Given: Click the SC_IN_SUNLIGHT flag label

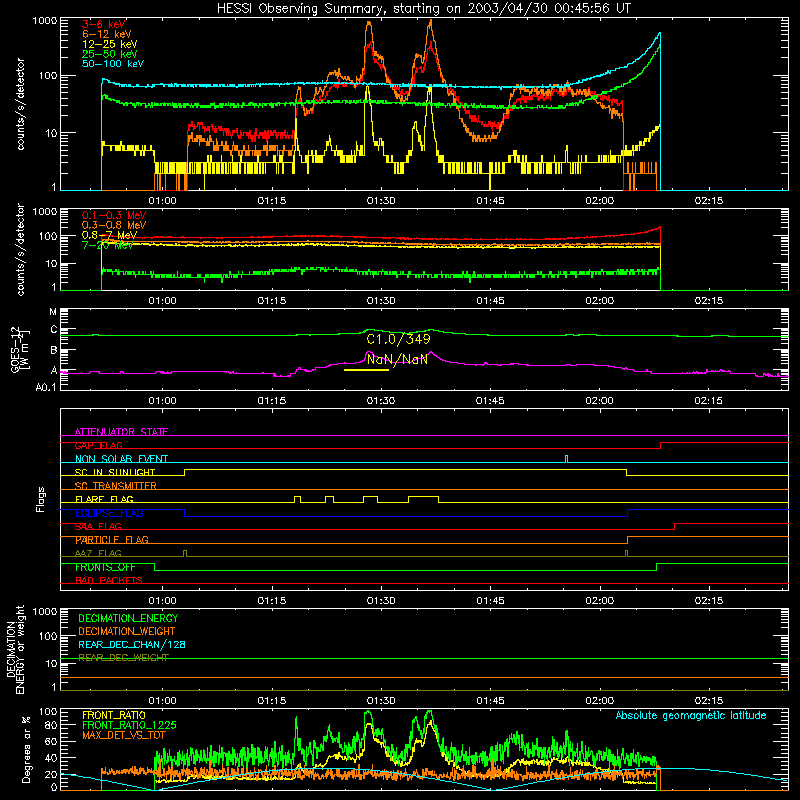Looking at the screenshot, I should click(x=115, y=472).
